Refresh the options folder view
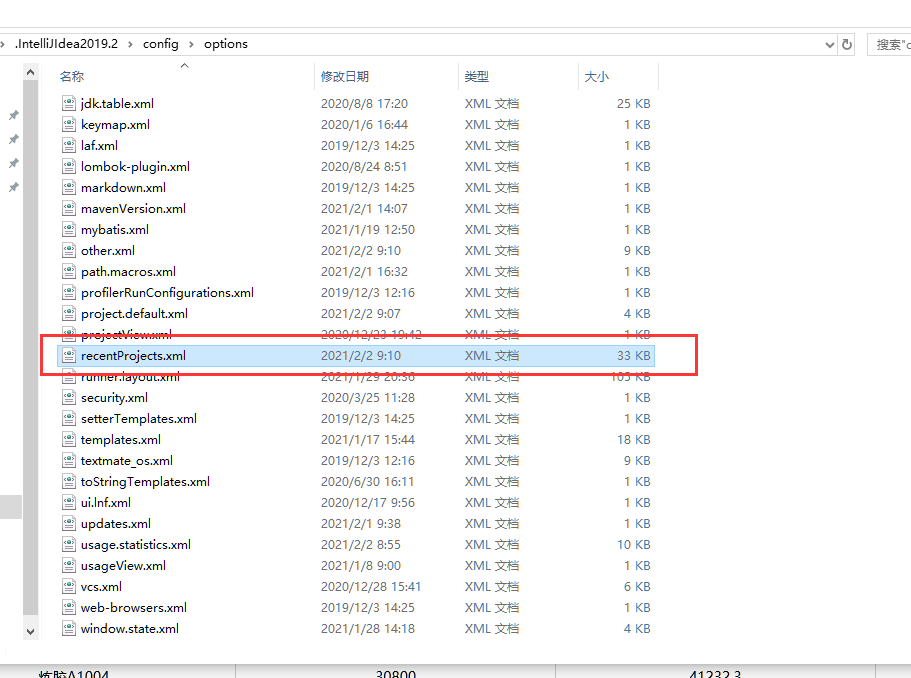 coord(847,44)
